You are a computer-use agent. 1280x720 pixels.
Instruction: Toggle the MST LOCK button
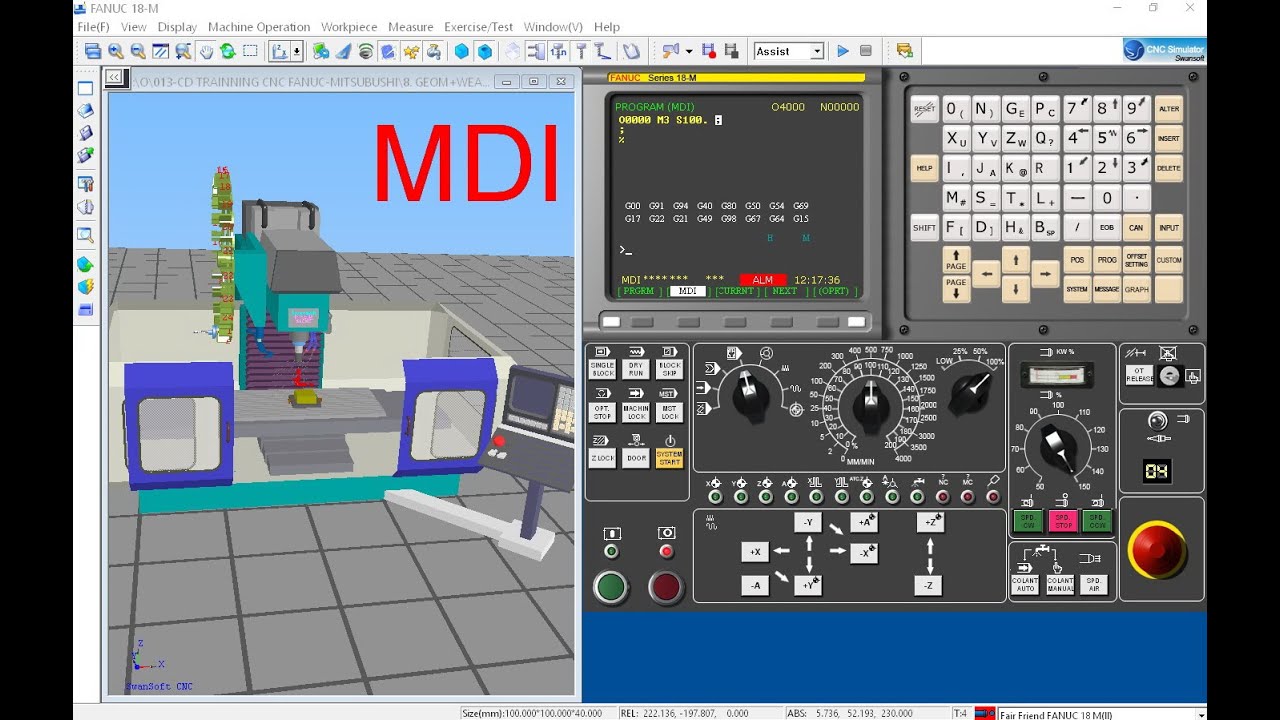tap(669, 411)
